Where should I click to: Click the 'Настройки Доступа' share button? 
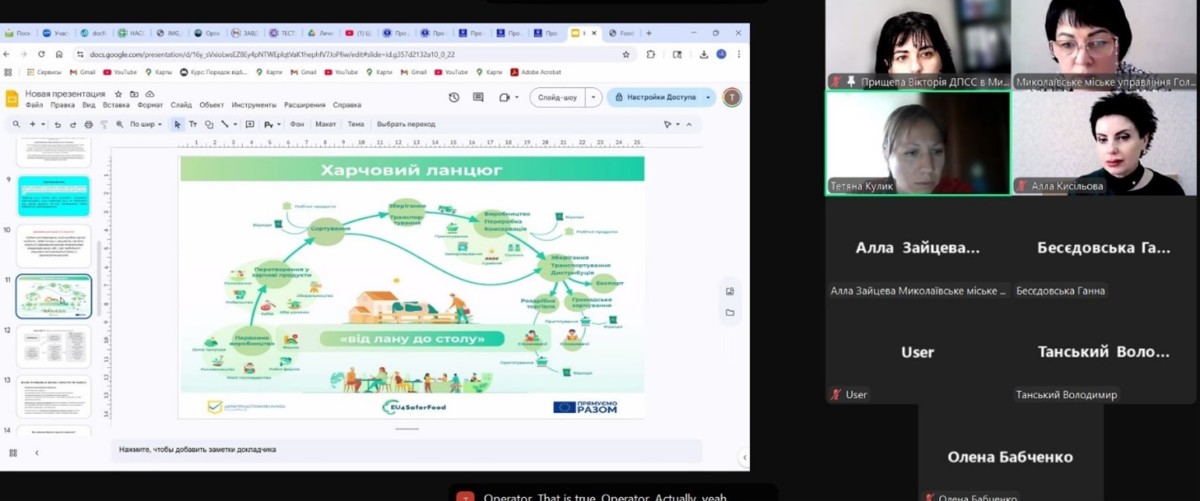[x=657, y=97]
